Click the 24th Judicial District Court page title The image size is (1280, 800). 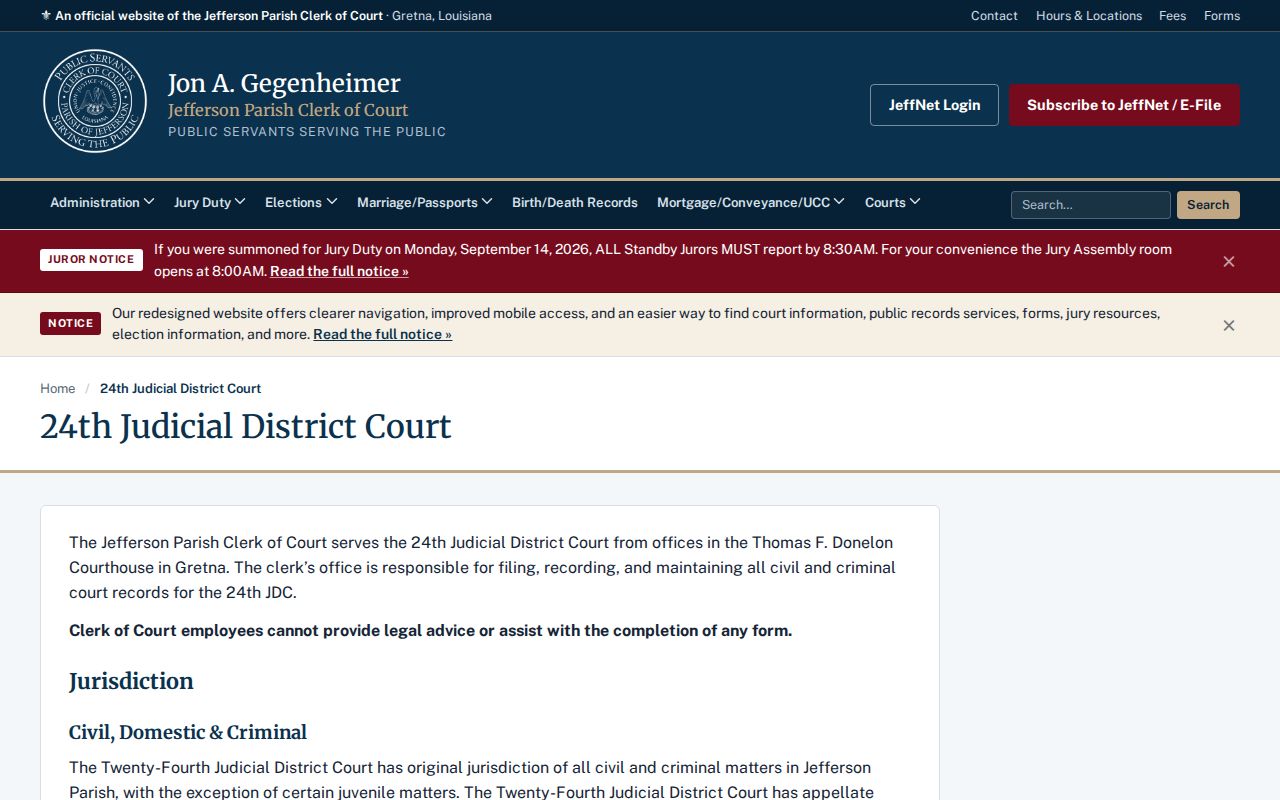(x=246, y=426)
